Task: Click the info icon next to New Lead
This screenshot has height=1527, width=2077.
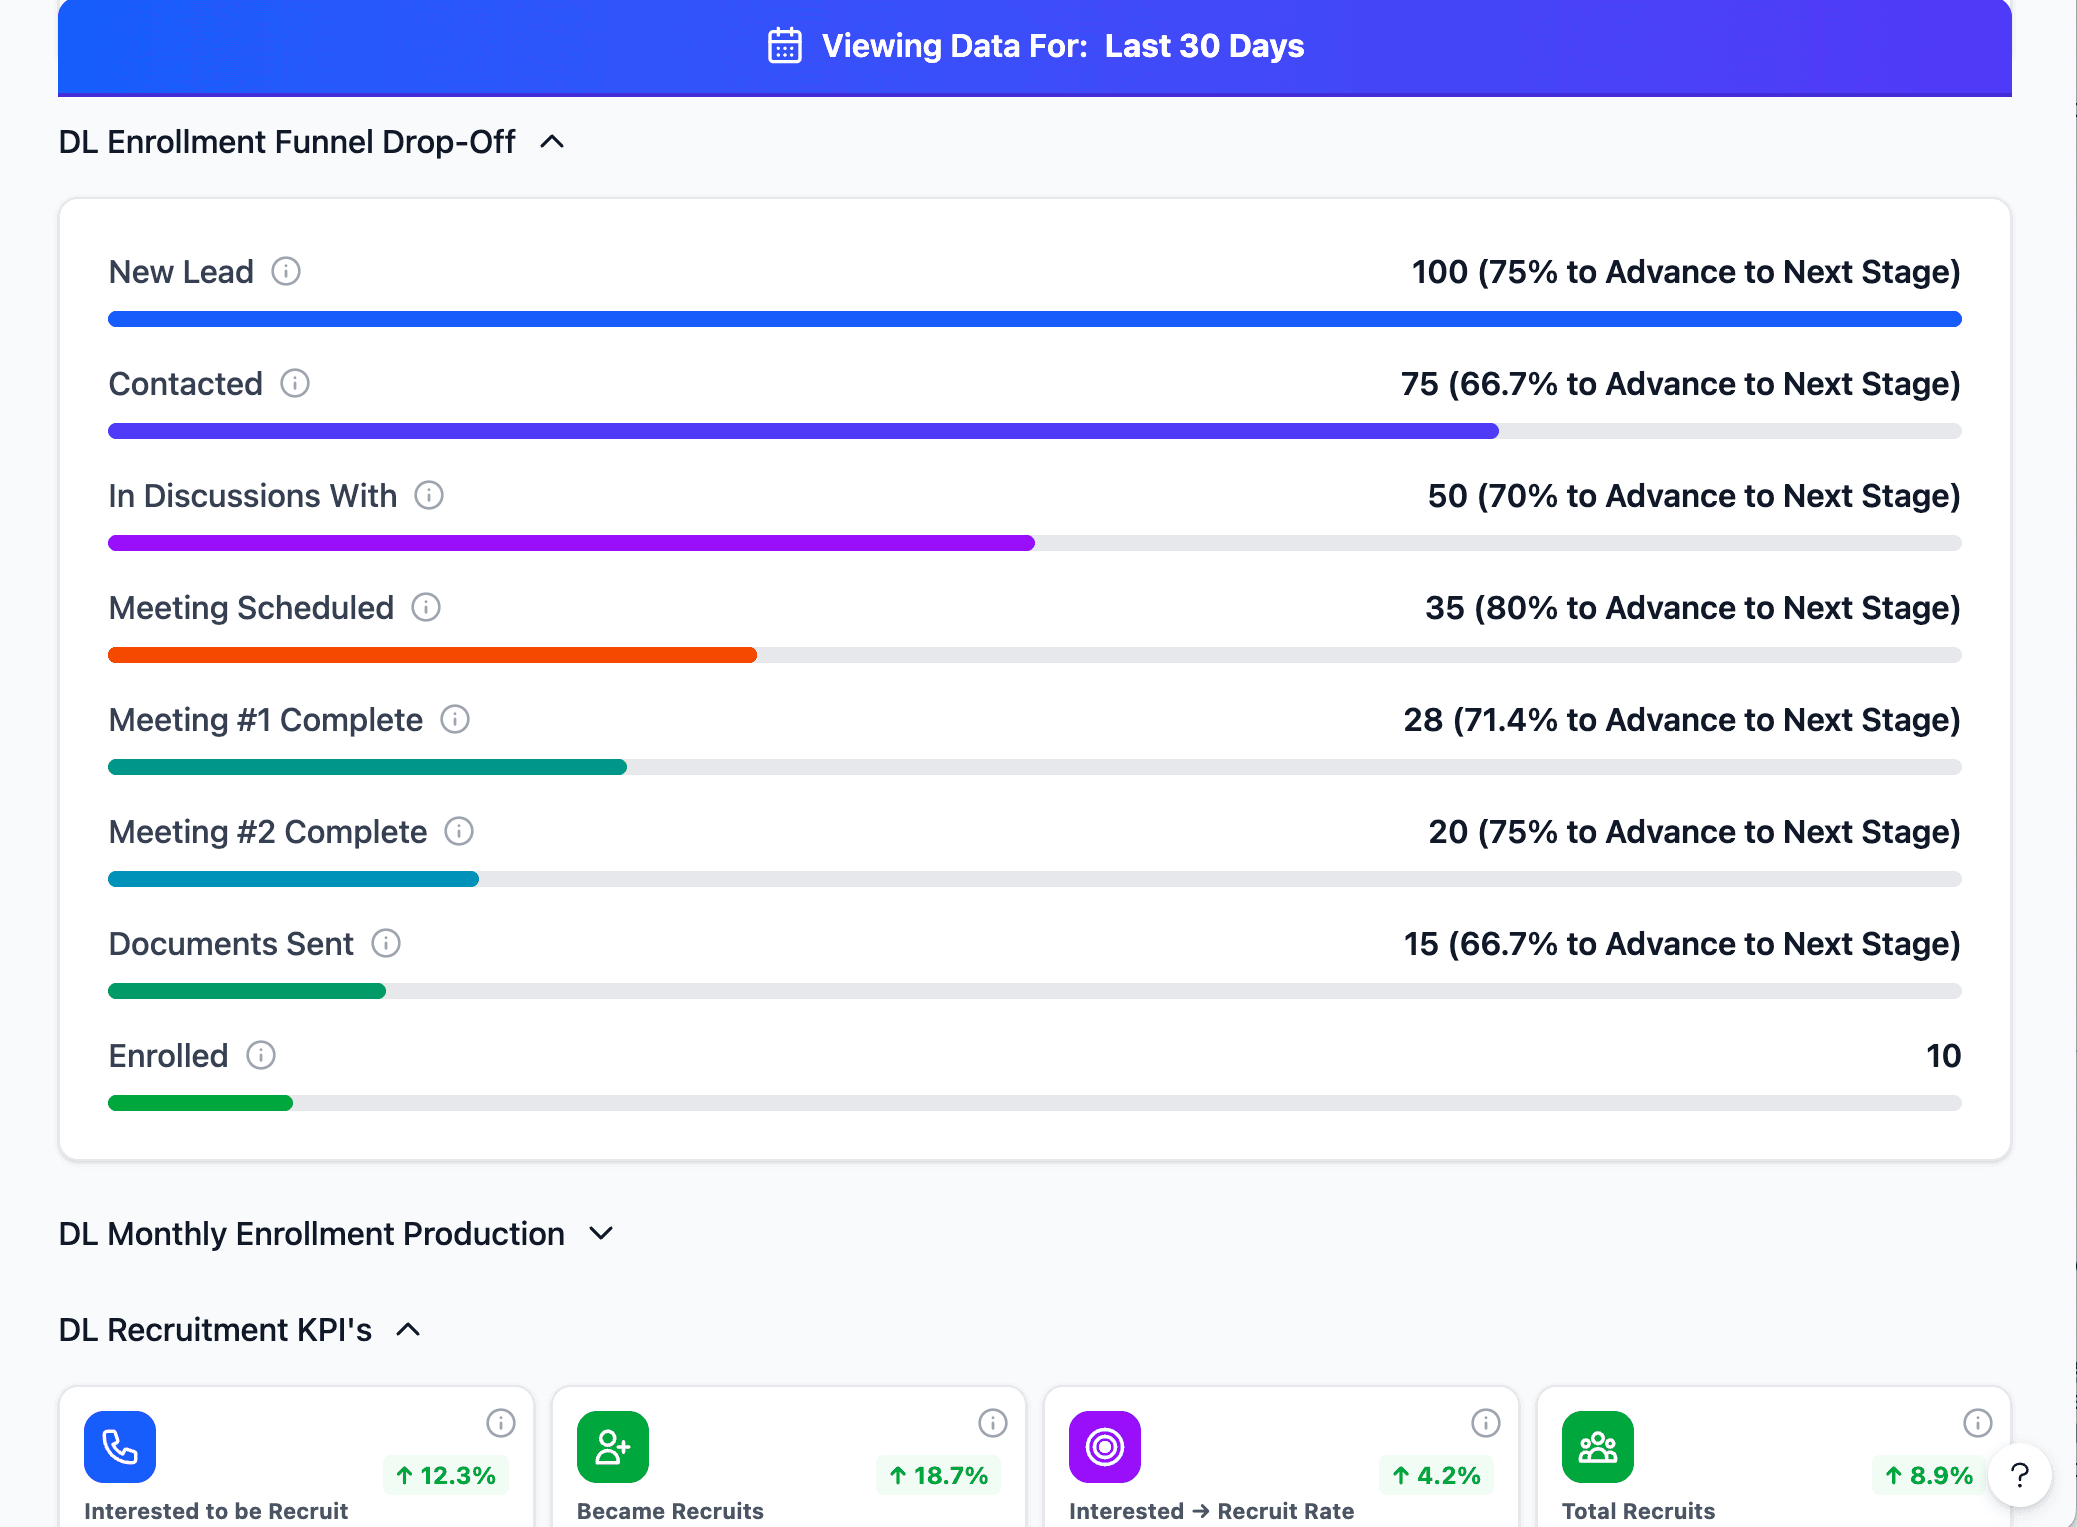Action: pyautogui.click(x=287, y=270)
